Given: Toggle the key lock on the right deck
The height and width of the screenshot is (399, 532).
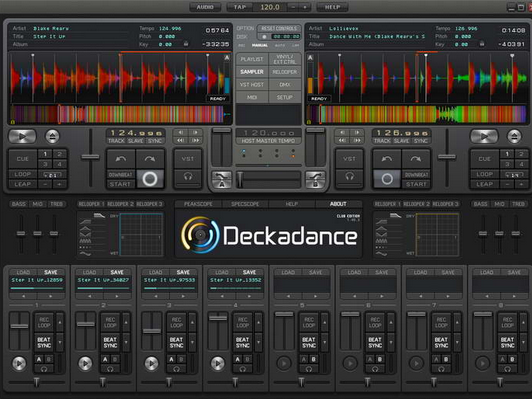Looking at the screenshot, I should pos(482,44).
